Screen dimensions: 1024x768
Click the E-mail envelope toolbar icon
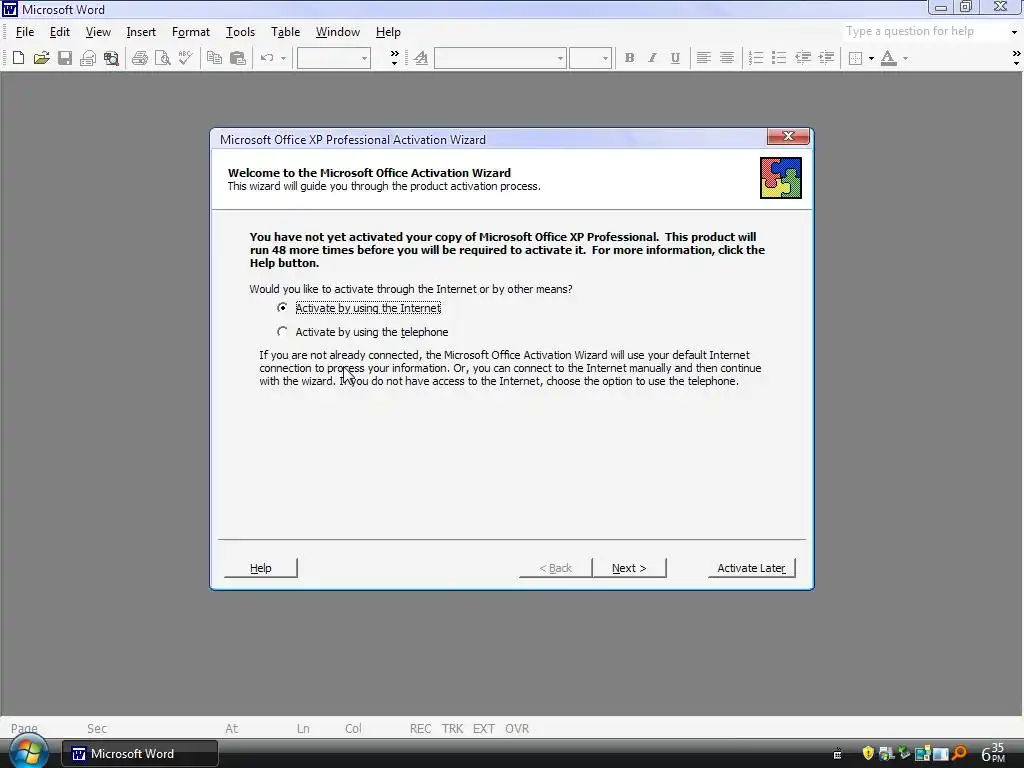88,58
